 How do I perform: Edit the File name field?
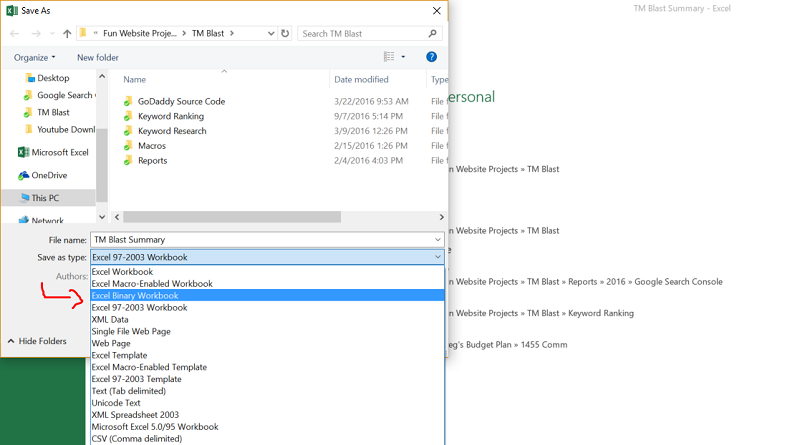point(261,240)
